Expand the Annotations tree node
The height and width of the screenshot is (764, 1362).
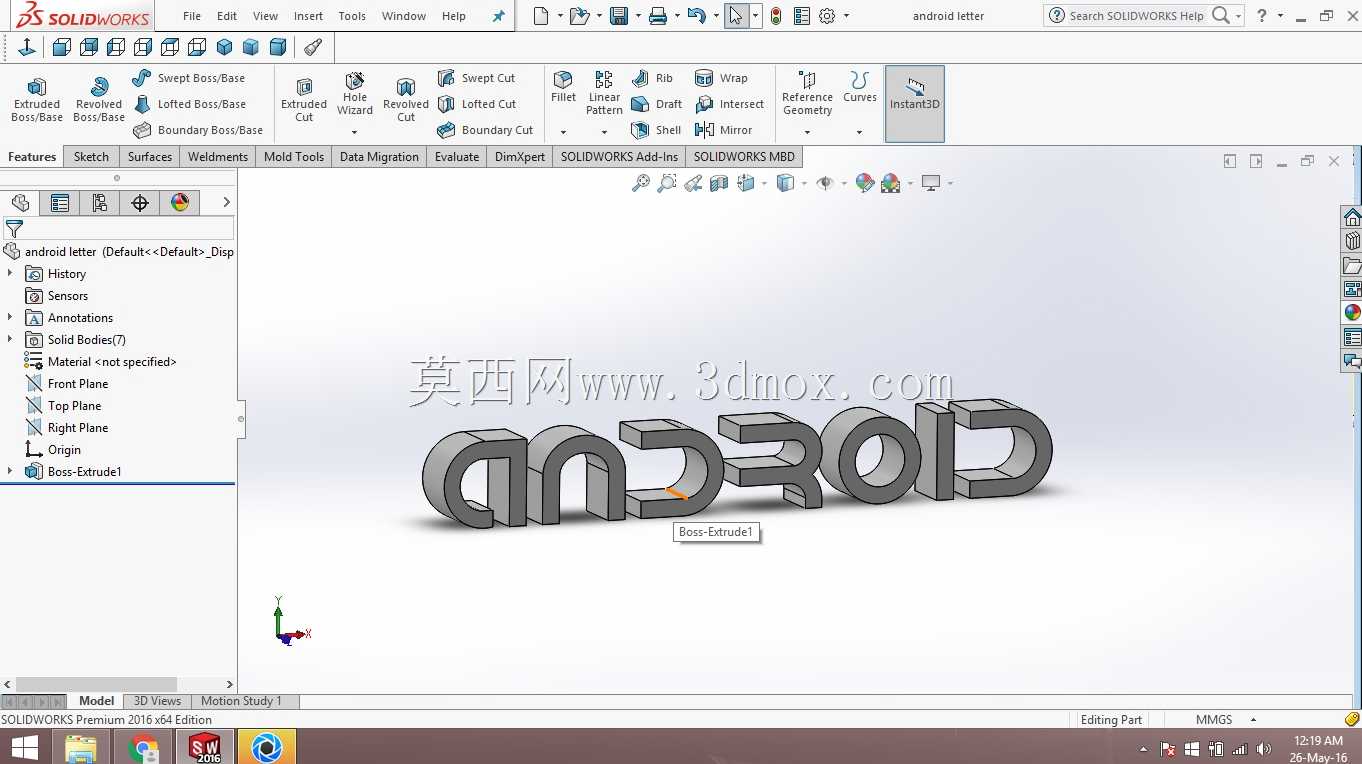[11, 318]
